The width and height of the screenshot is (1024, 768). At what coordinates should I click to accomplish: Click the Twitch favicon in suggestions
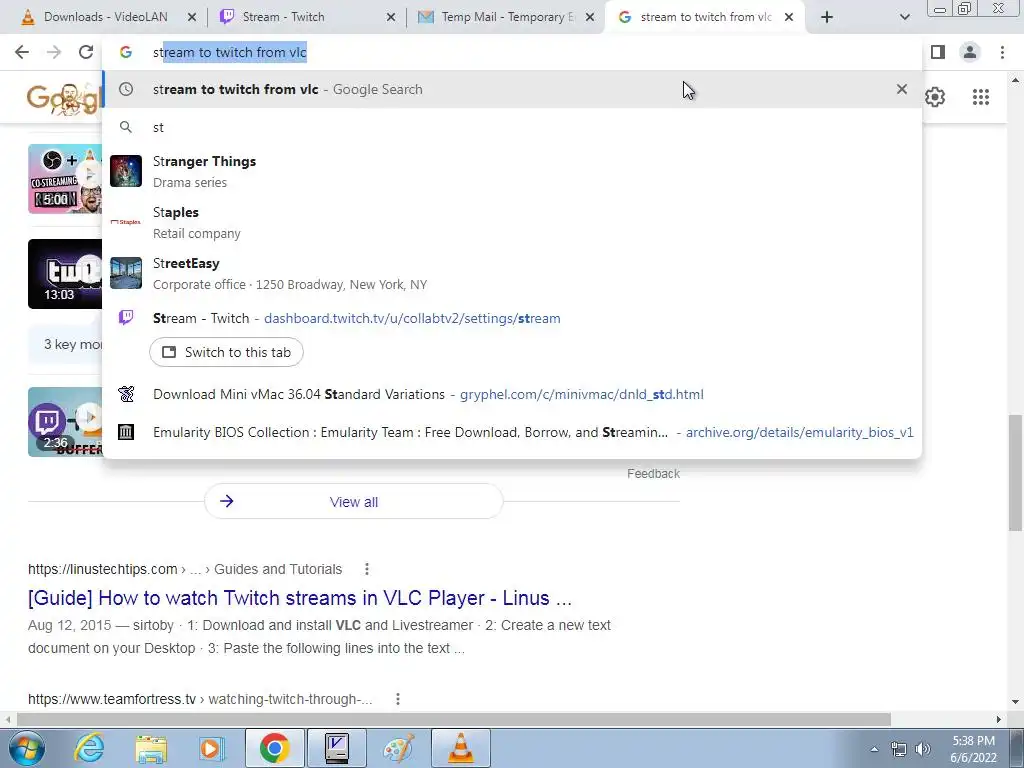[x=126, y=317]
